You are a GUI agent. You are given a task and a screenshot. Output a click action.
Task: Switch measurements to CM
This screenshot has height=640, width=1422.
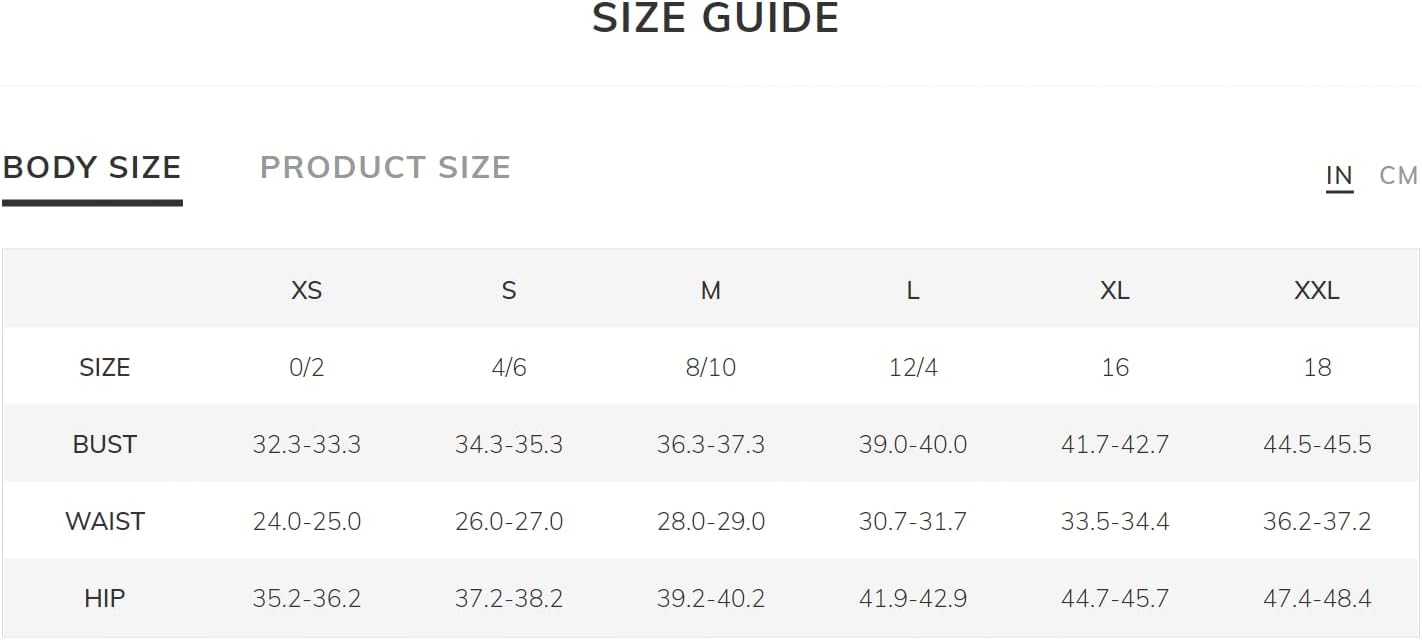click(x=1398, y=176)
